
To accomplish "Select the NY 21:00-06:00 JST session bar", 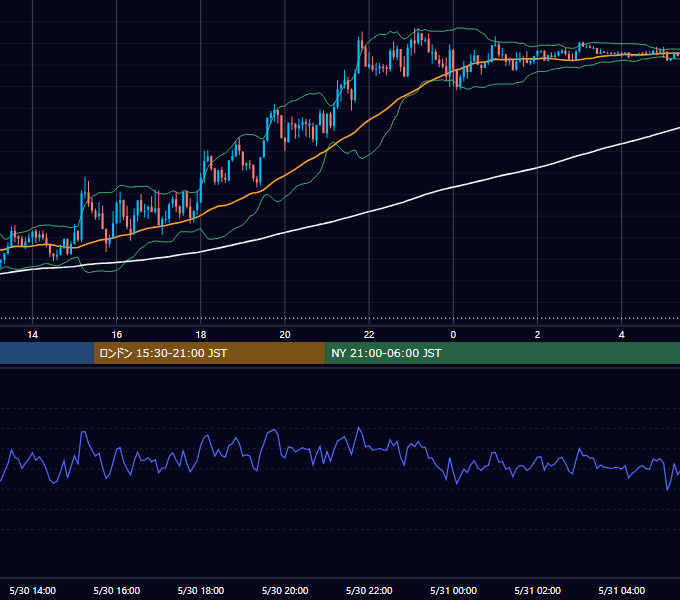I will pyautogui.click(x=503, y=353).
